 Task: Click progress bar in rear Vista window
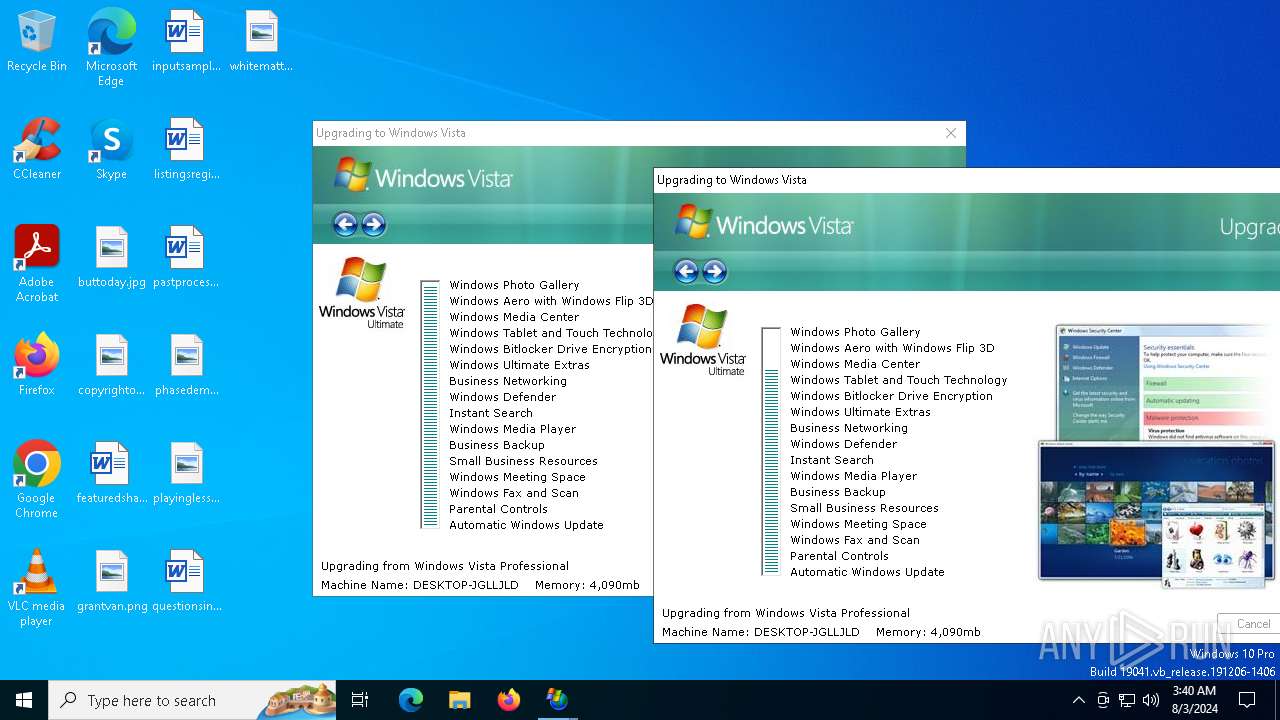430,404
